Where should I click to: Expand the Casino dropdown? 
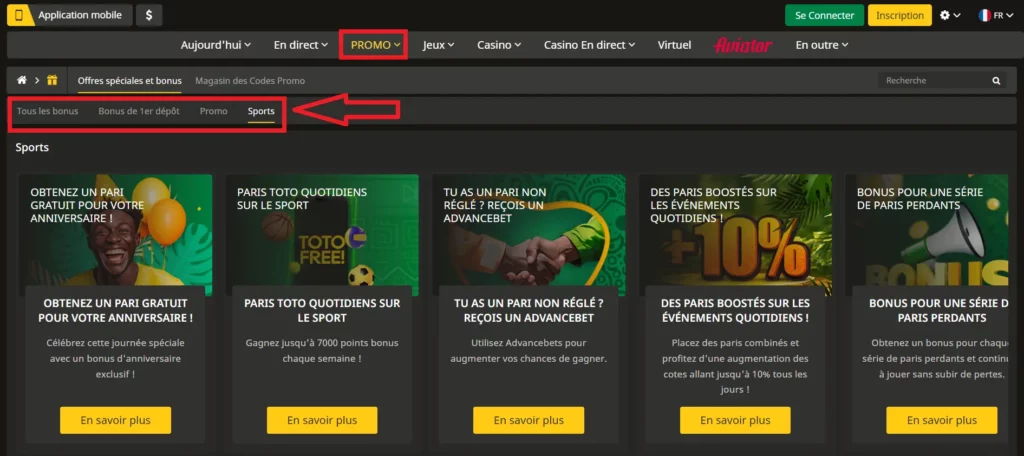click(499, 45)
